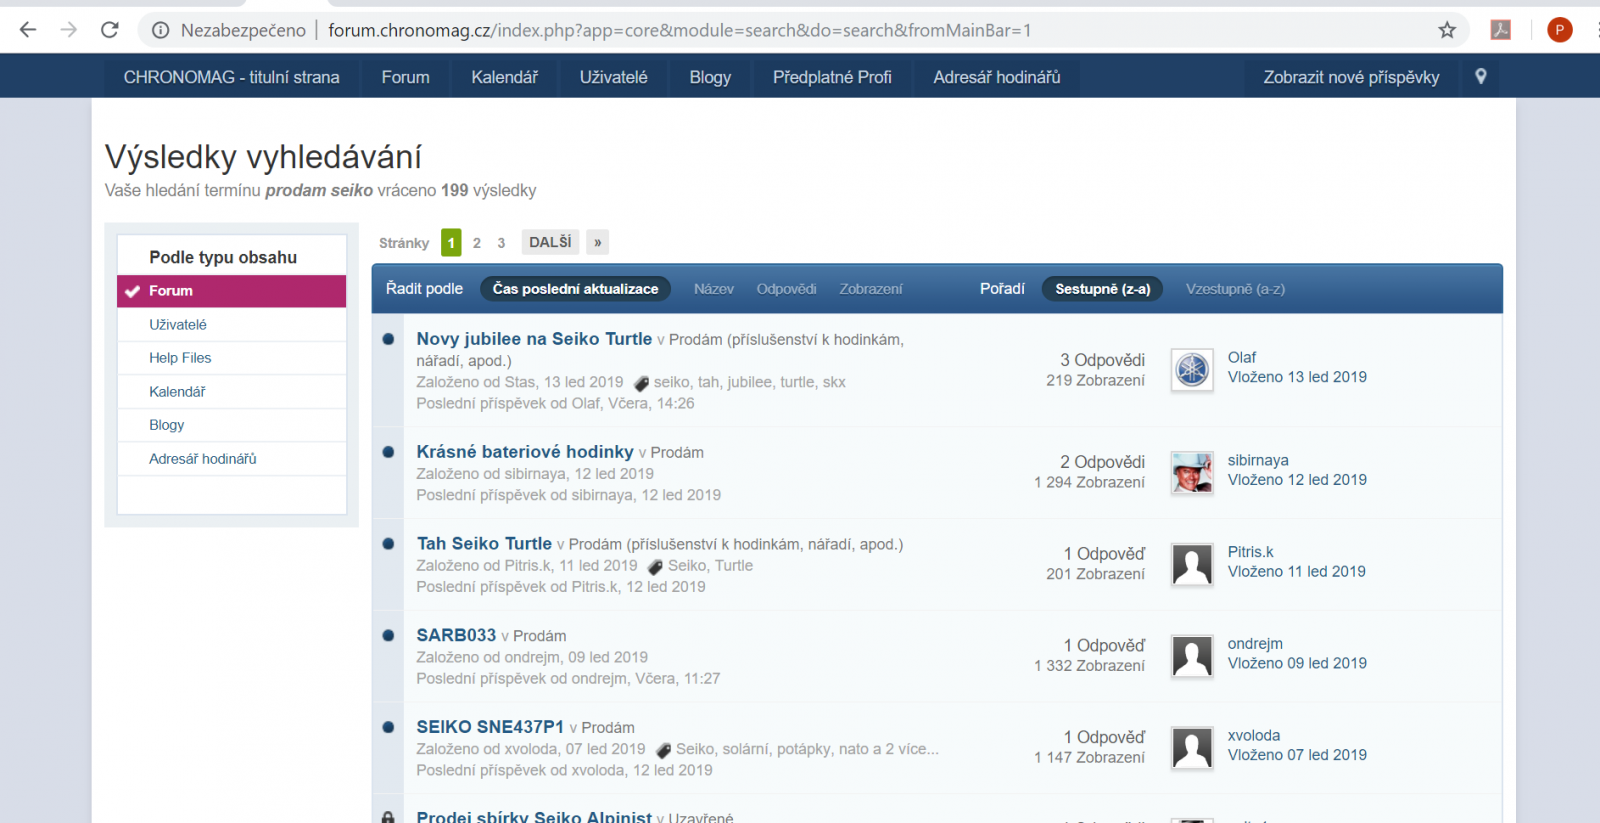Click the unread dot beside Novy jubilee topic

[x=388, y=339]
